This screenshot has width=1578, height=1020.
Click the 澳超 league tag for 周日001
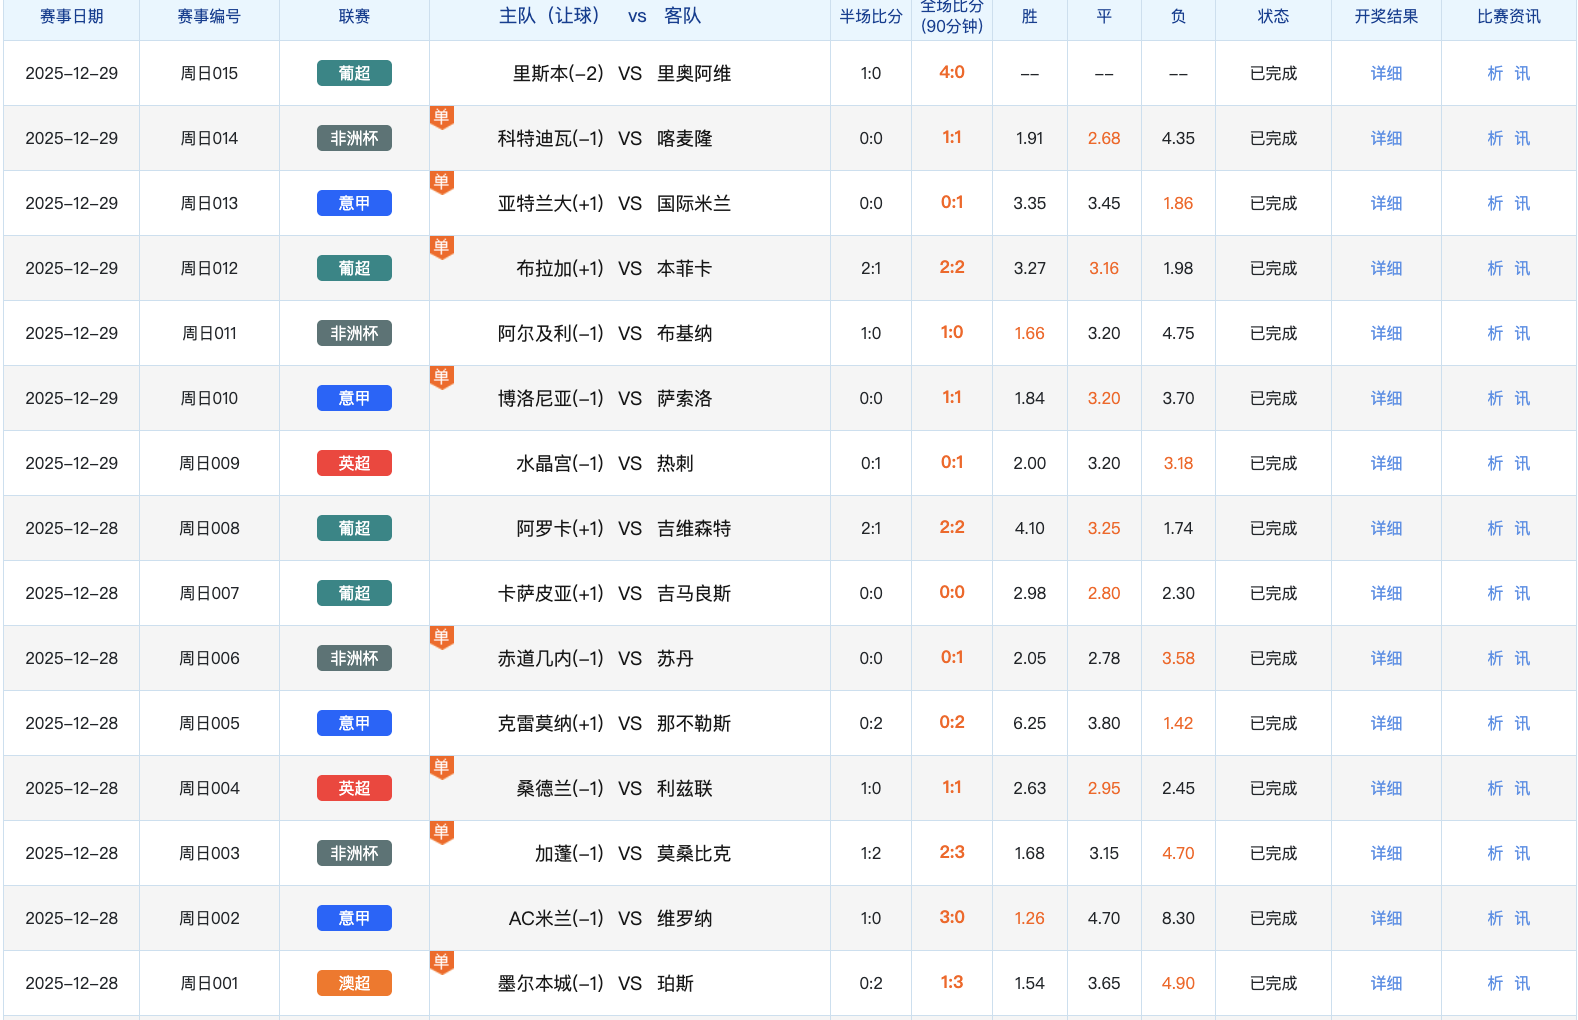tap(354, 983)
